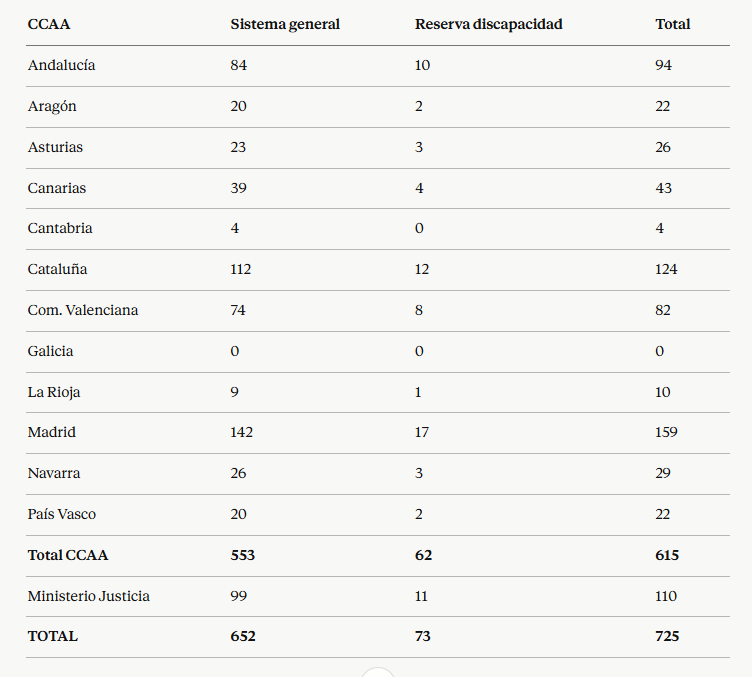Click the Ministerio Justicia row label
752x677 pixels.
point(89,596)
